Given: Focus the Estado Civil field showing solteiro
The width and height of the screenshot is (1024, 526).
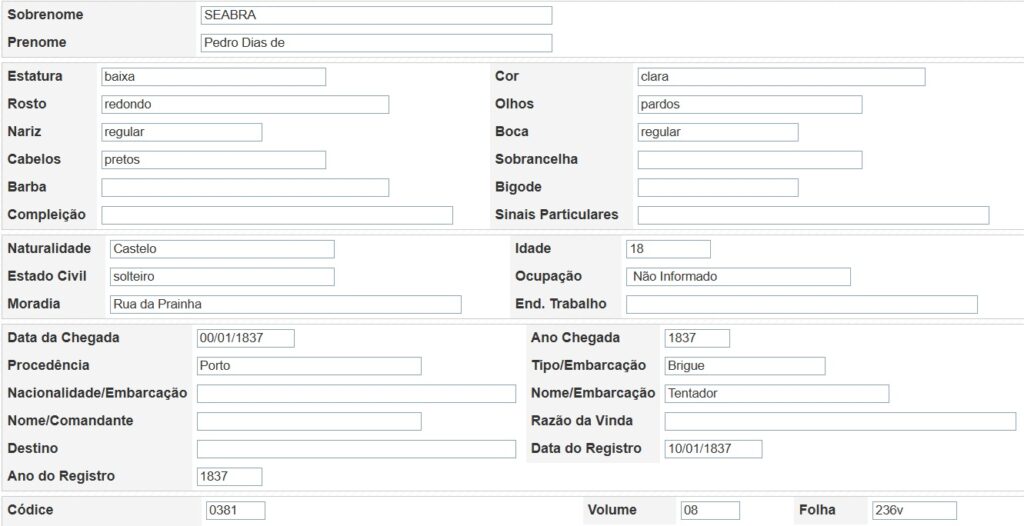Looking at the screenshot, I should pos(222,277).
